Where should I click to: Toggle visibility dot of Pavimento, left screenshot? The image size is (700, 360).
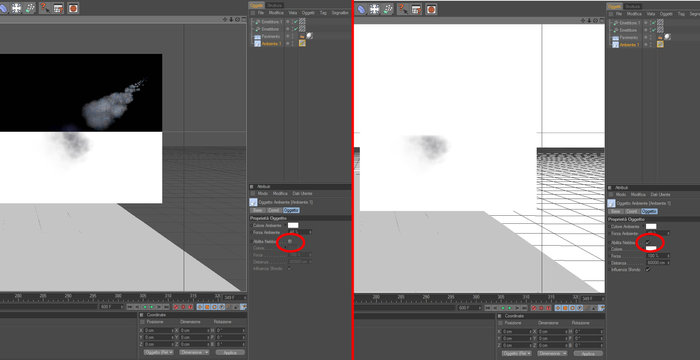click(x=288, y=36)
